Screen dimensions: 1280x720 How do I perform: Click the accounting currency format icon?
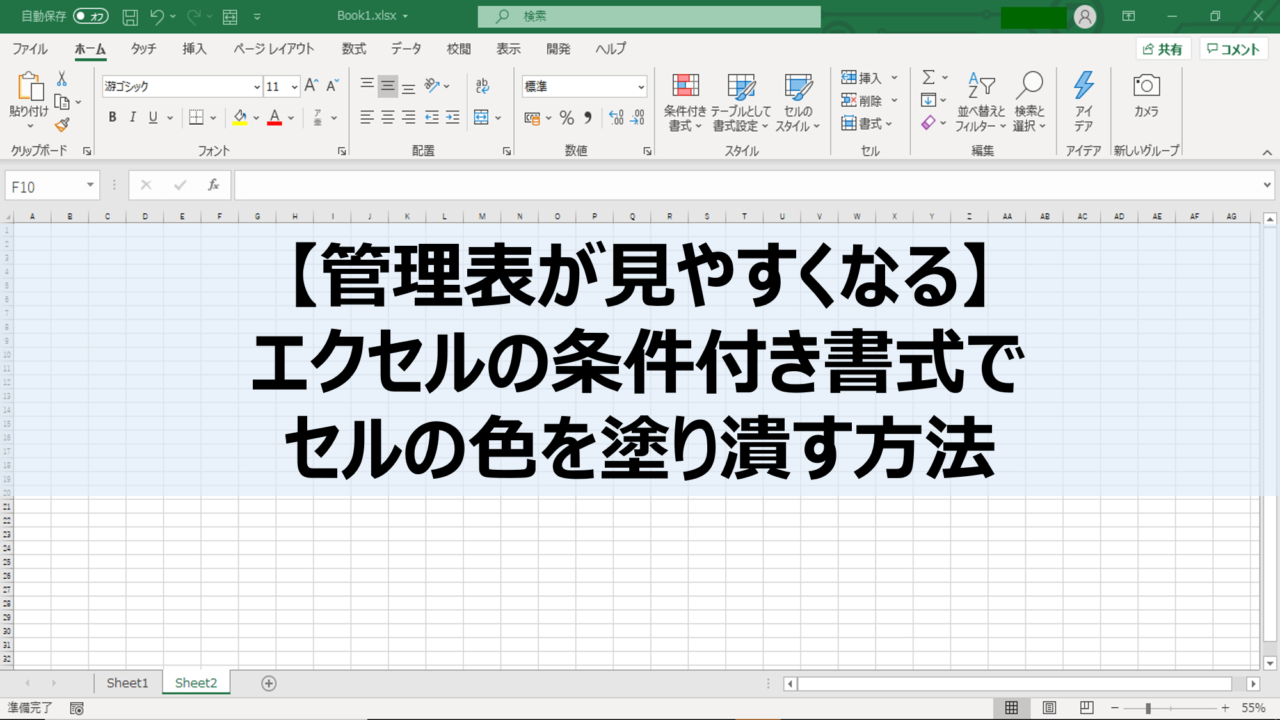click(533, 118)
